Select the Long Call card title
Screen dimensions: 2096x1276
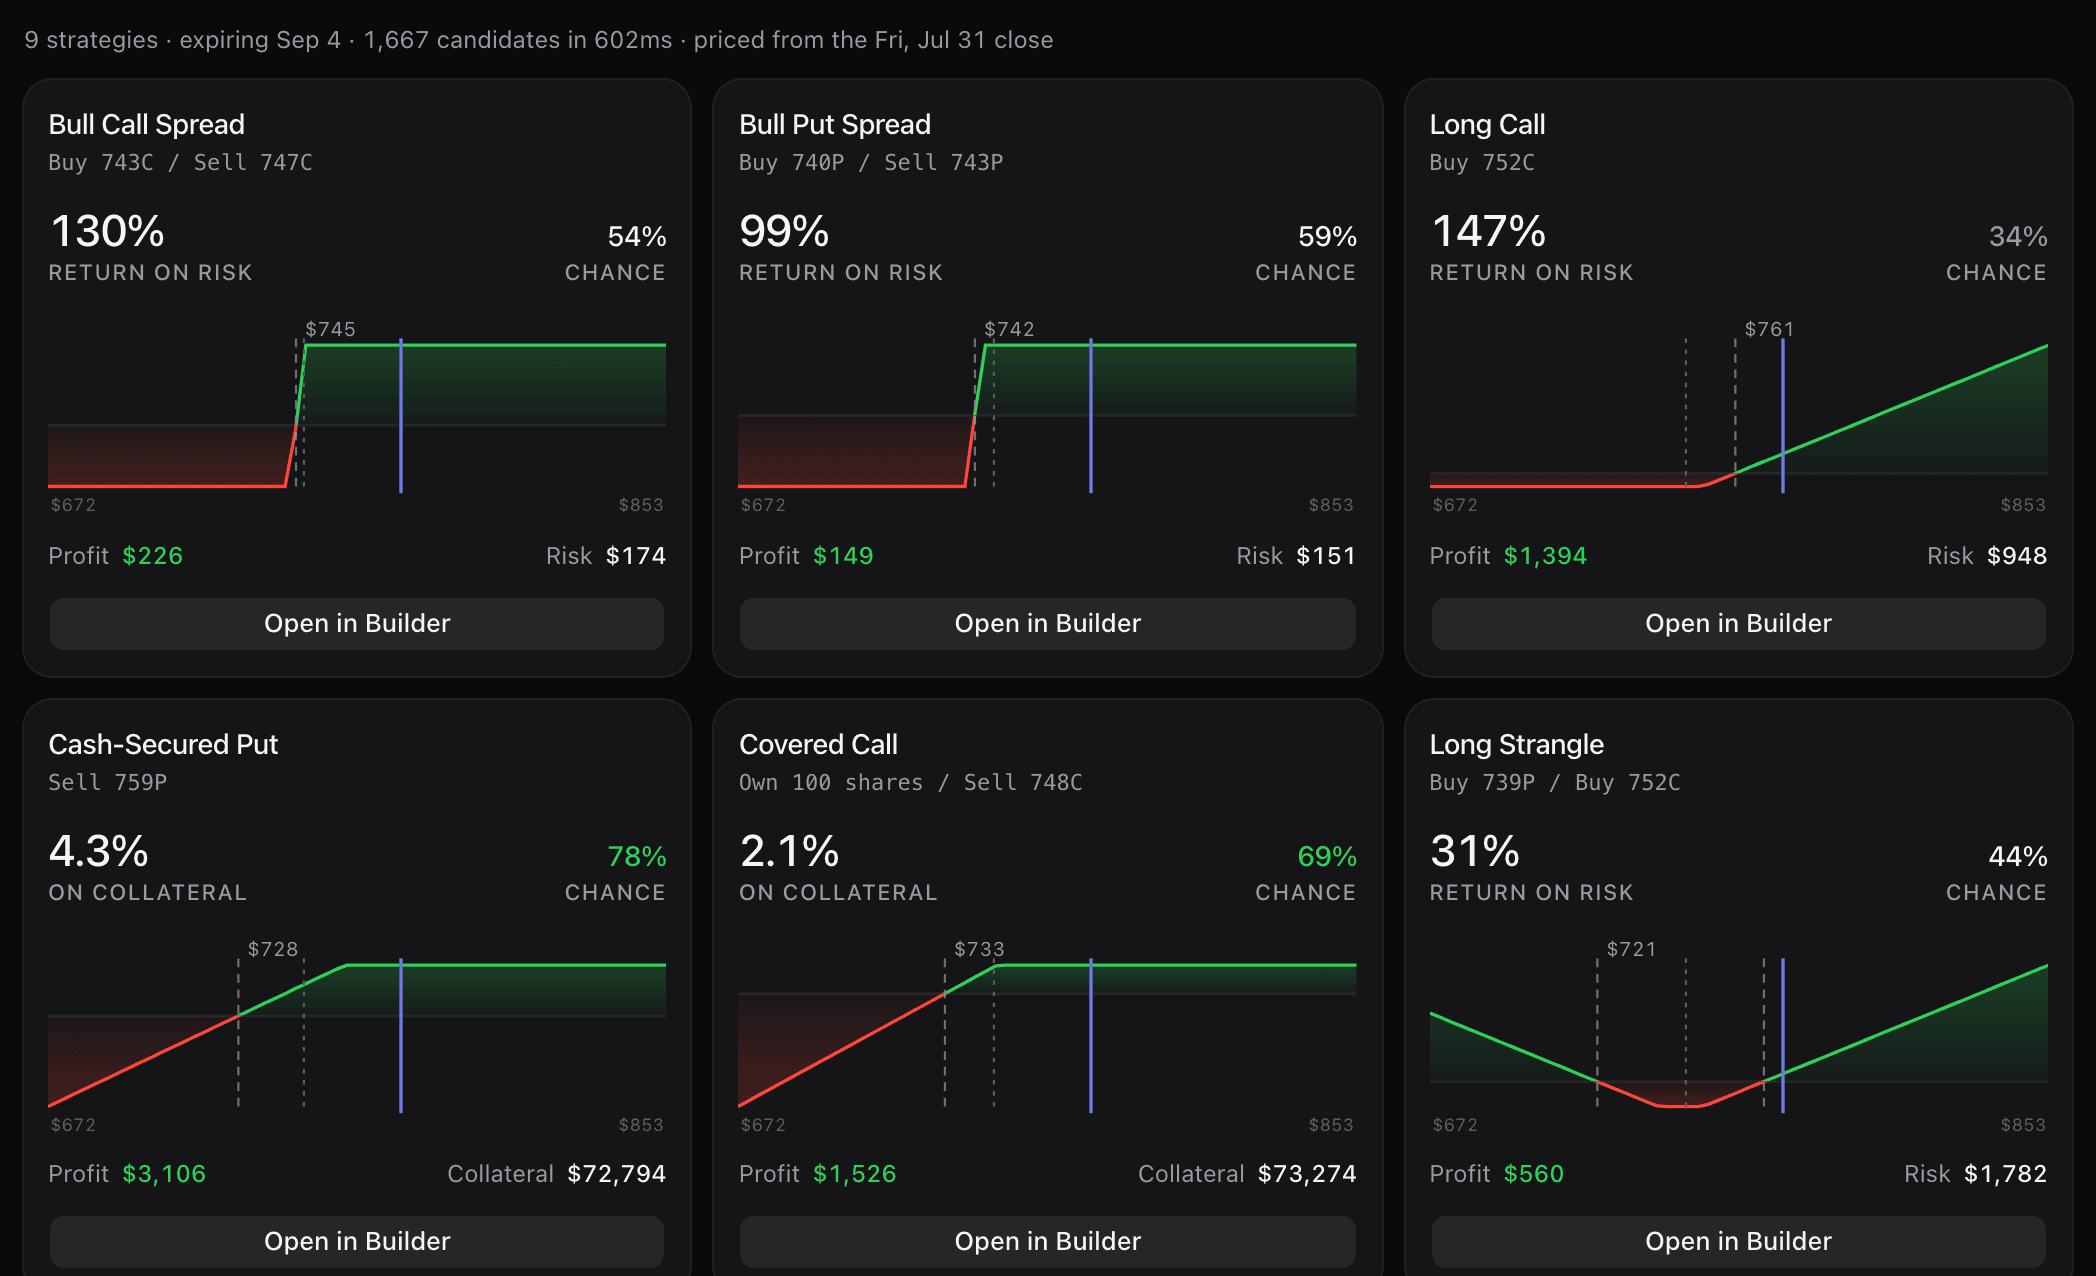point(1488,124)
